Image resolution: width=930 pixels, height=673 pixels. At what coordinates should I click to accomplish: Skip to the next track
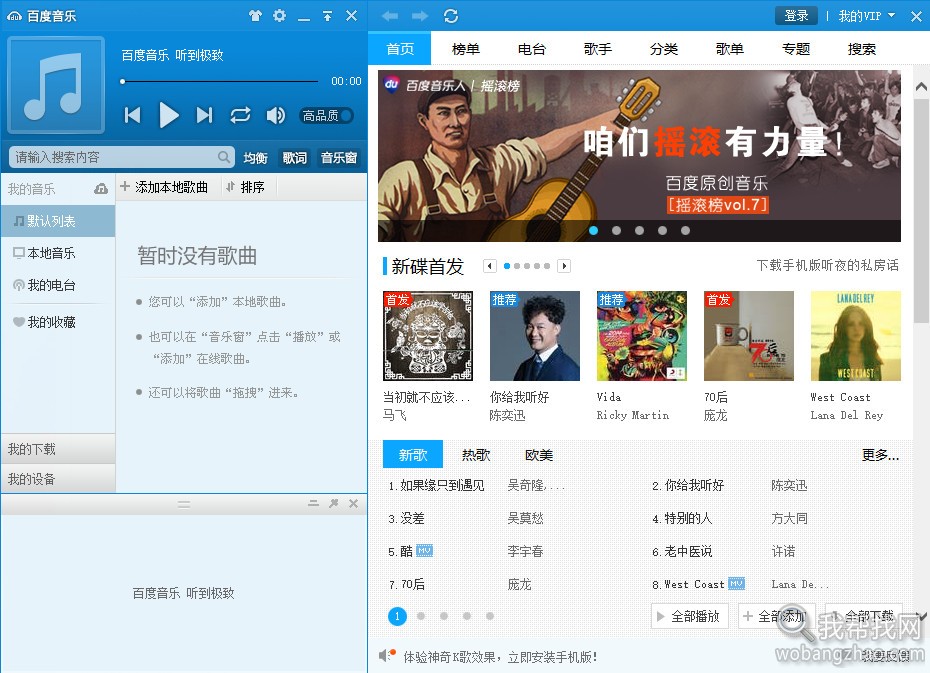[x=205, y=115]
